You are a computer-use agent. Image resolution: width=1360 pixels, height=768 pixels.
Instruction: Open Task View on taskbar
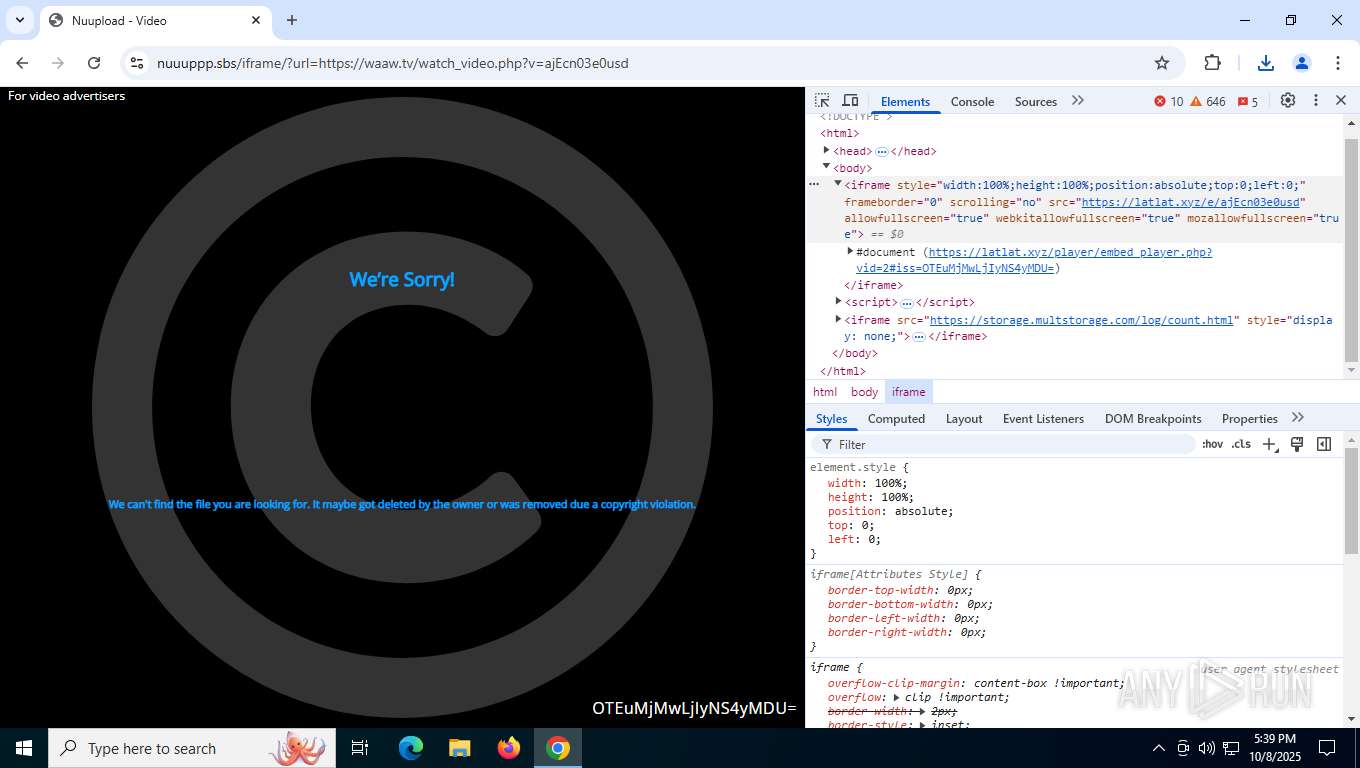click(x=360, y=748)
